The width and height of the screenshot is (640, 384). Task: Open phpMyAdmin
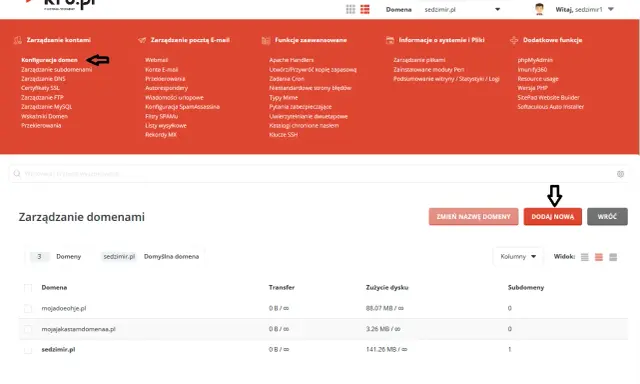coord(535,60)
